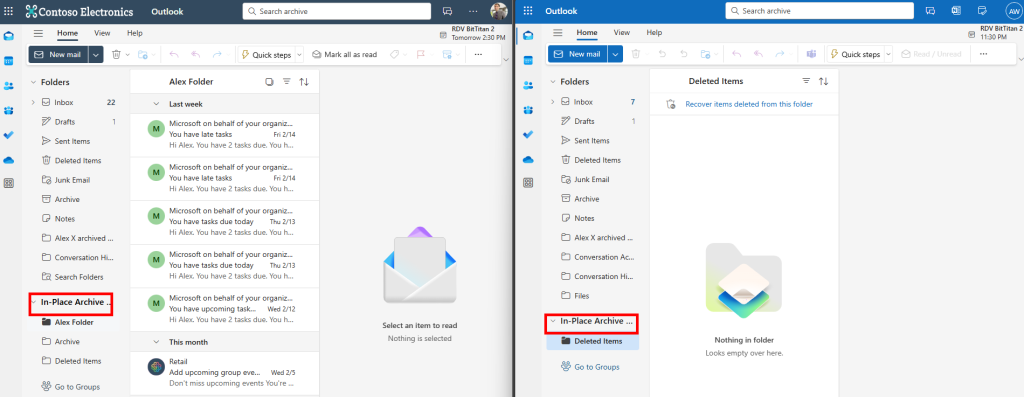Open app launcher in Contoso window
1024x397 pixels.
[8, 11]
